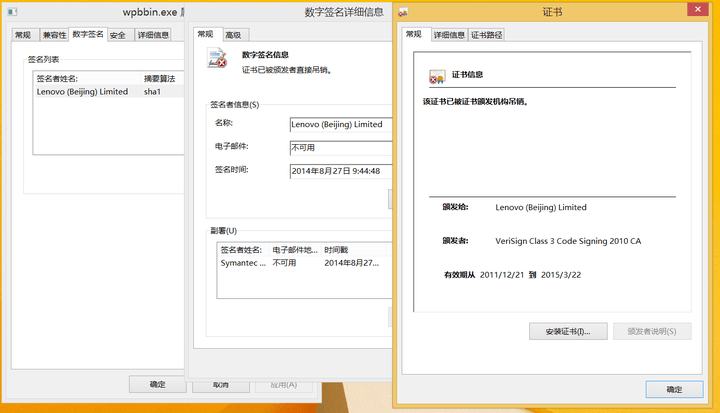Click 电子邮件地... column header in countersignatures
Viewport: 720px width, 413px height.
tap(295, 250)
